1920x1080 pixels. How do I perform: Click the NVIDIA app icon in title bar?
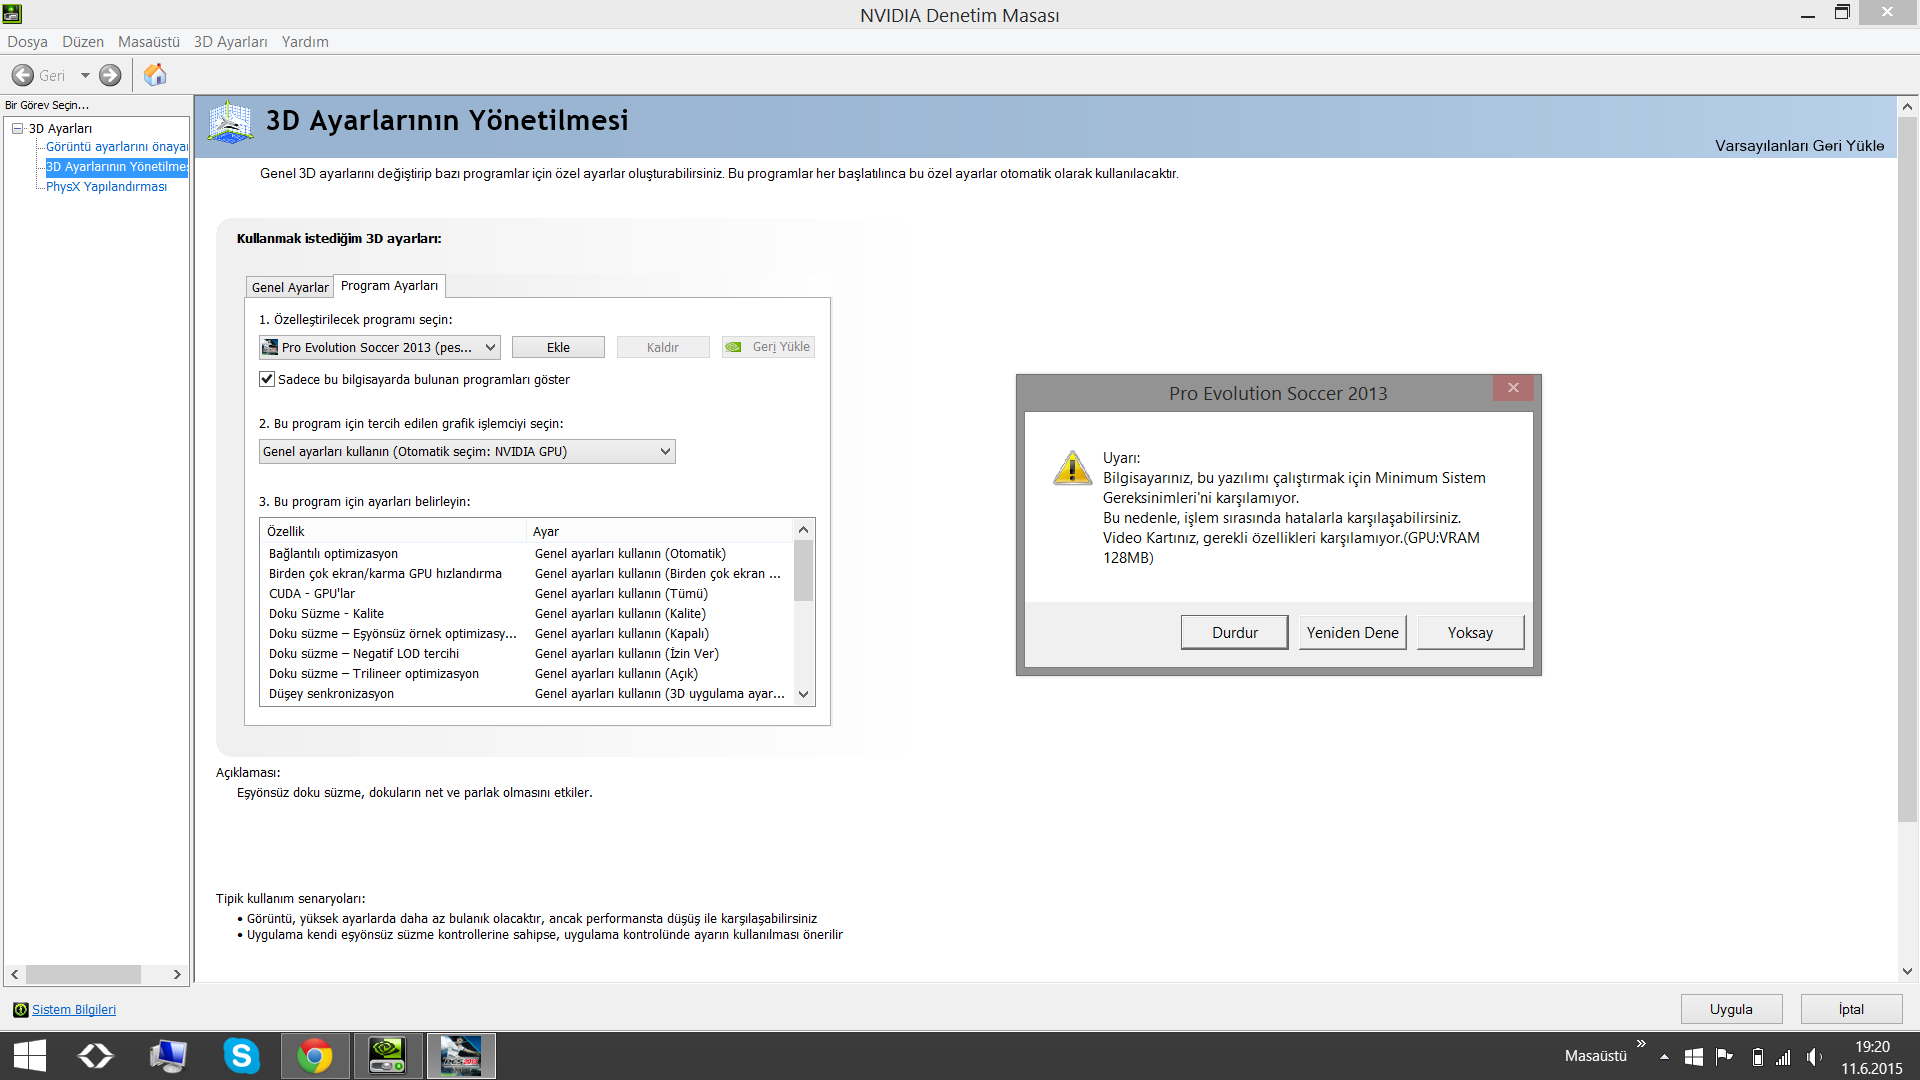[12, 14]
